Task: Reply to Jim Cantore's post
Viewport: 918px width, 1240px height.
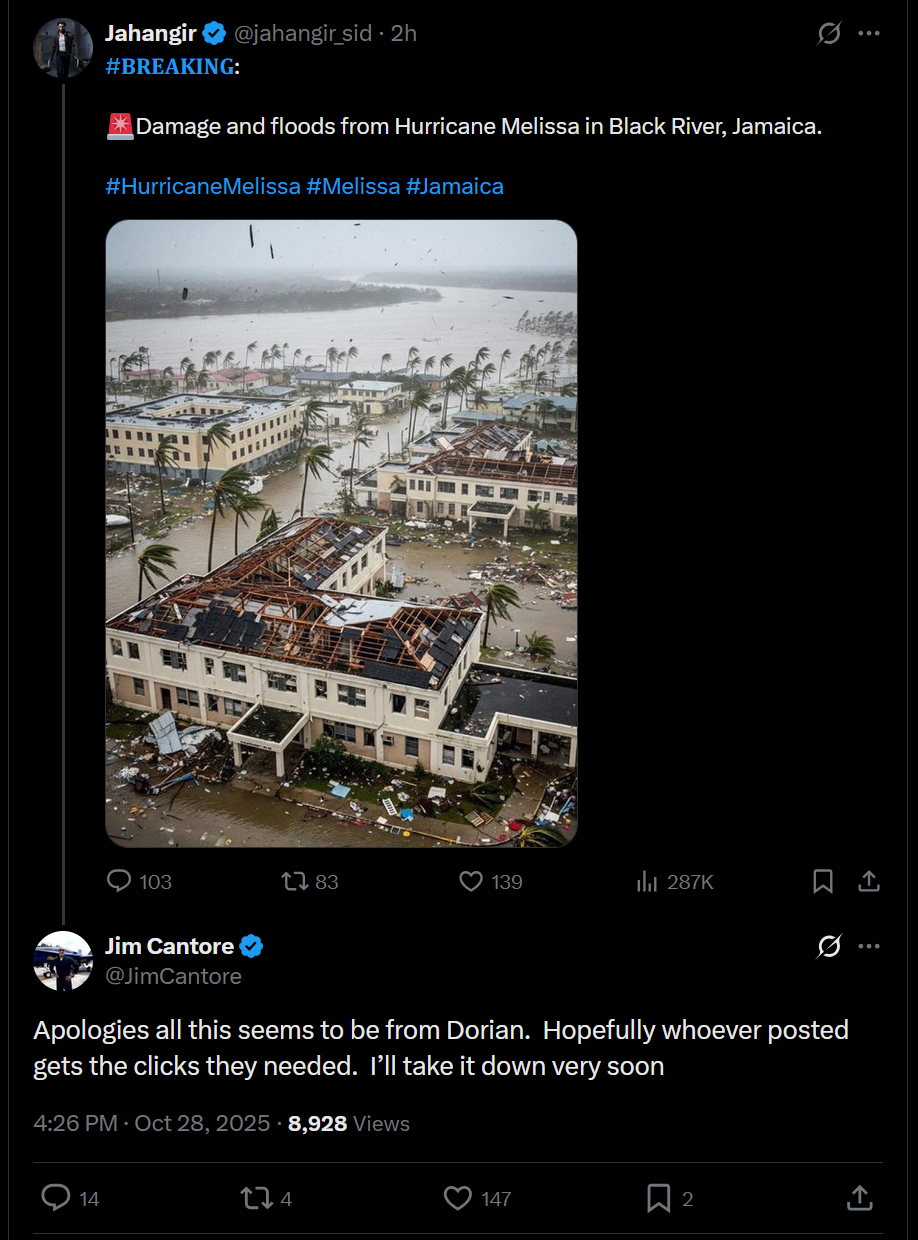Action: point(56,1197)
